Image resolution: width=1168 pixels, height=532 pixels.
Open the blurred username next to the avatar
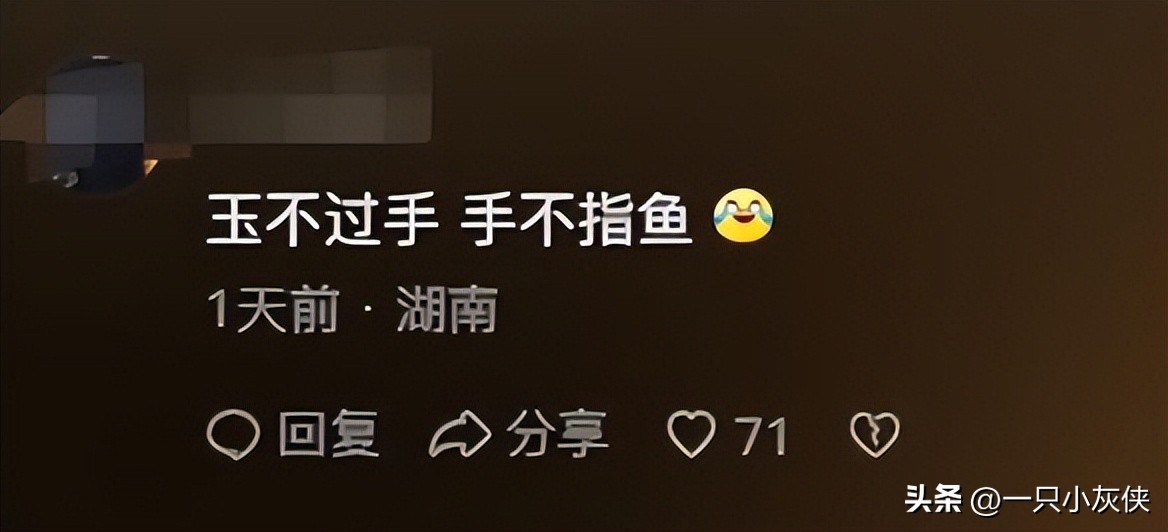point(309,95)
